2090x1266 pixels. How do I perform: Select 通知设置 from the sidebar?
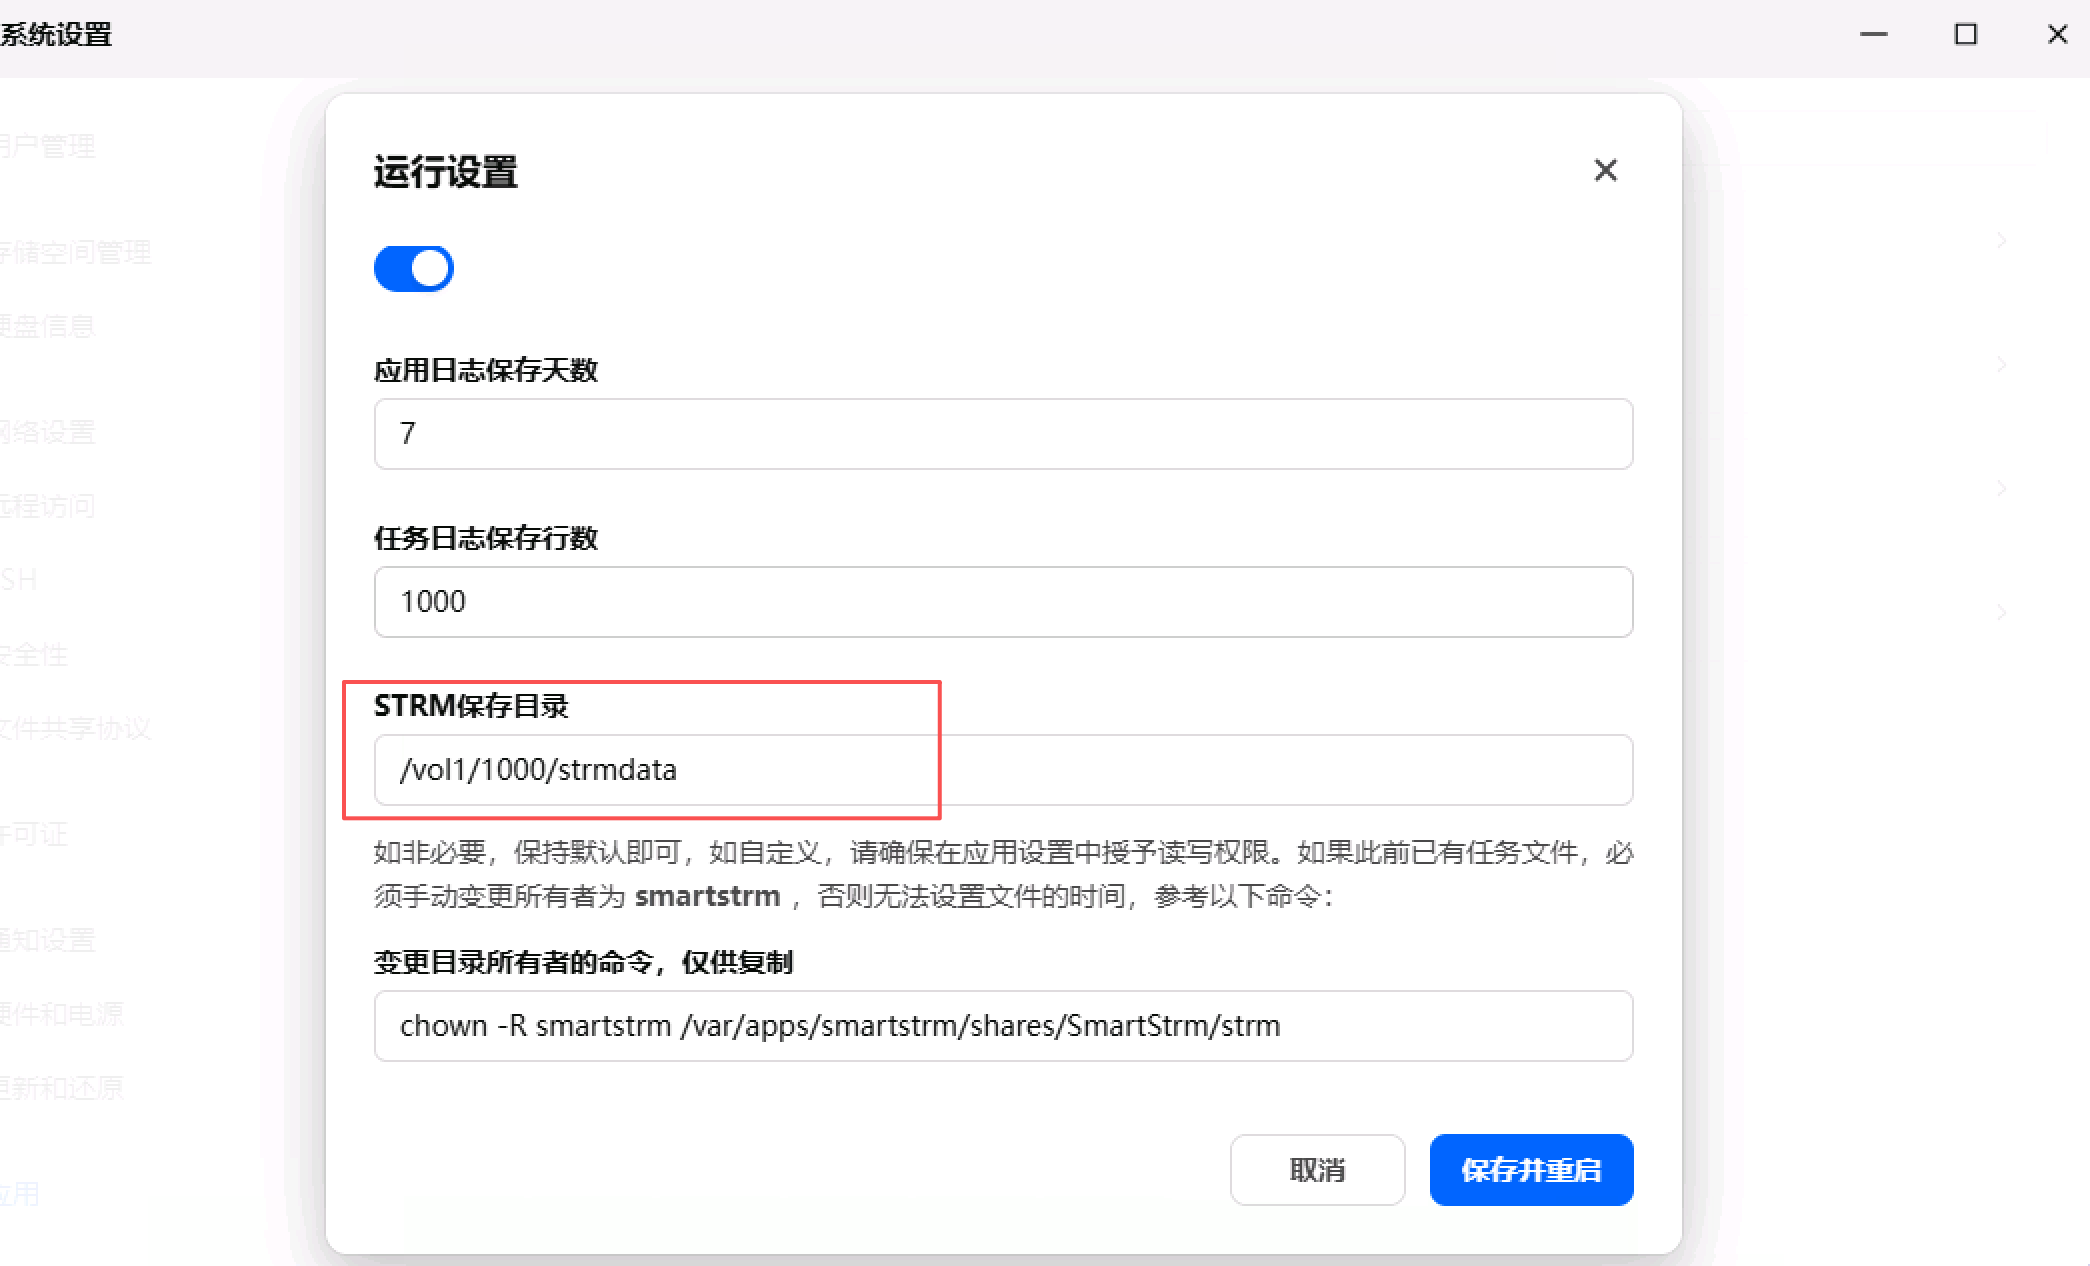pyautogui.click(x=48, y=940)
